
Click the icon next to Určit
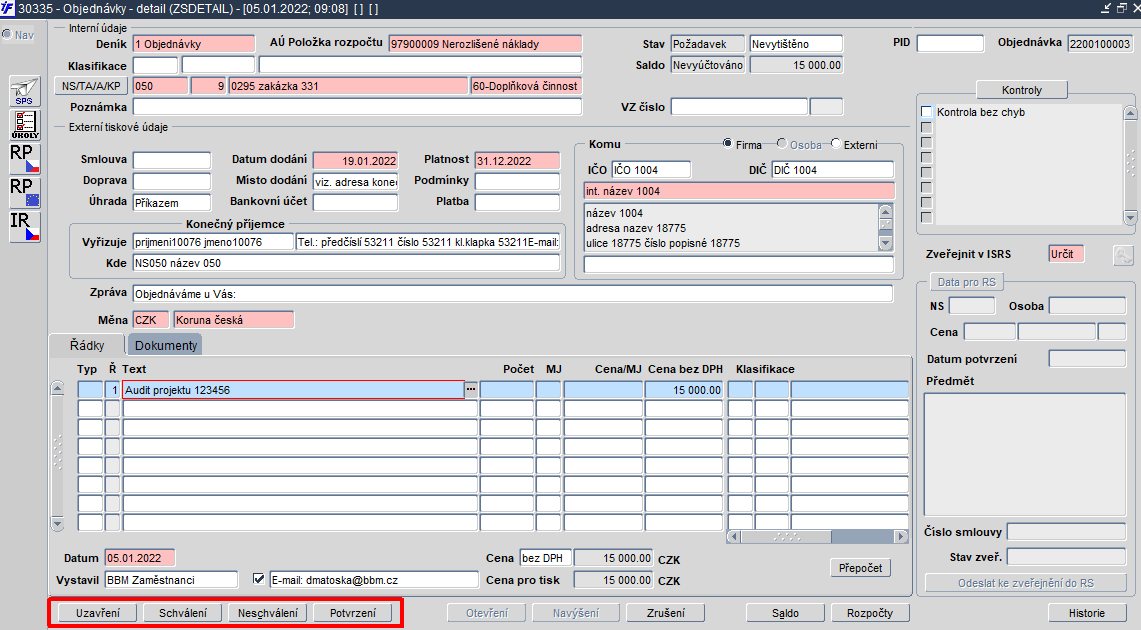pyautogui.click(x=1124, y=255)
